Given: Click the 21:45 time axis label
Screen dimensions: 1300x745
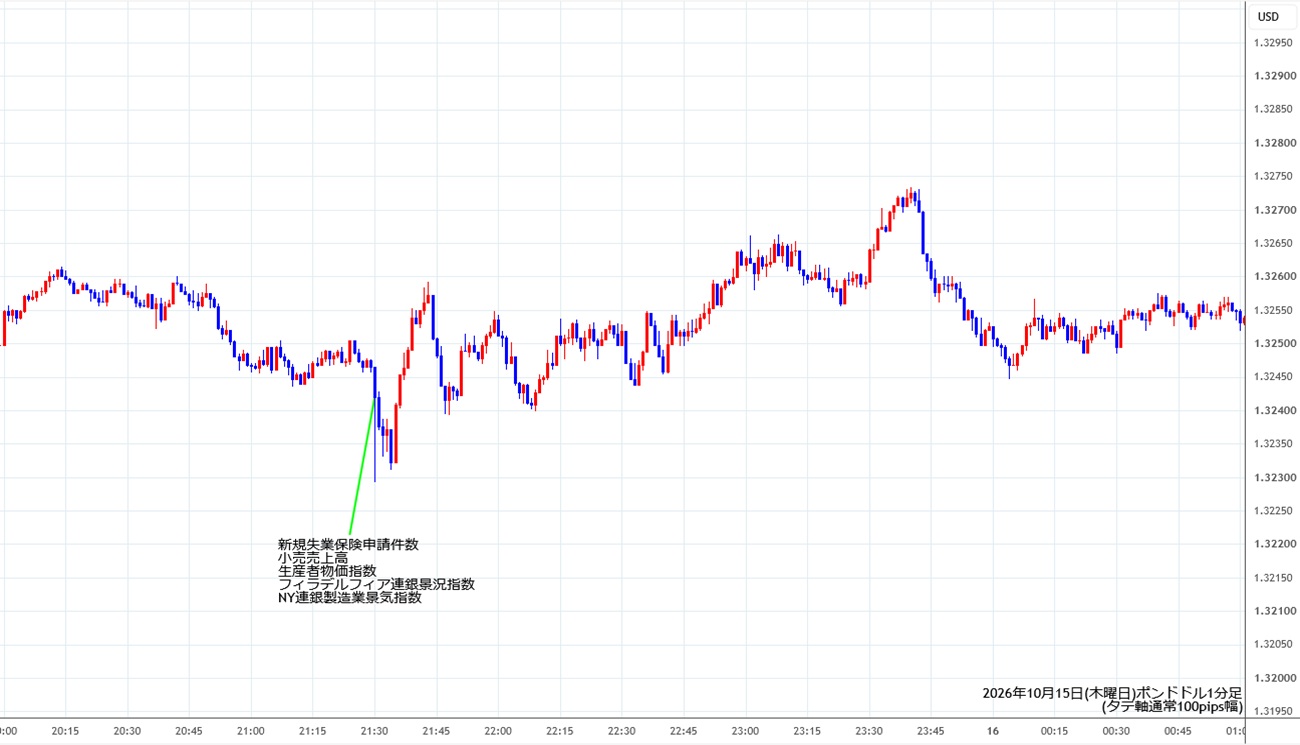Looking at the screenshot, I should click(x=436, y=731).
